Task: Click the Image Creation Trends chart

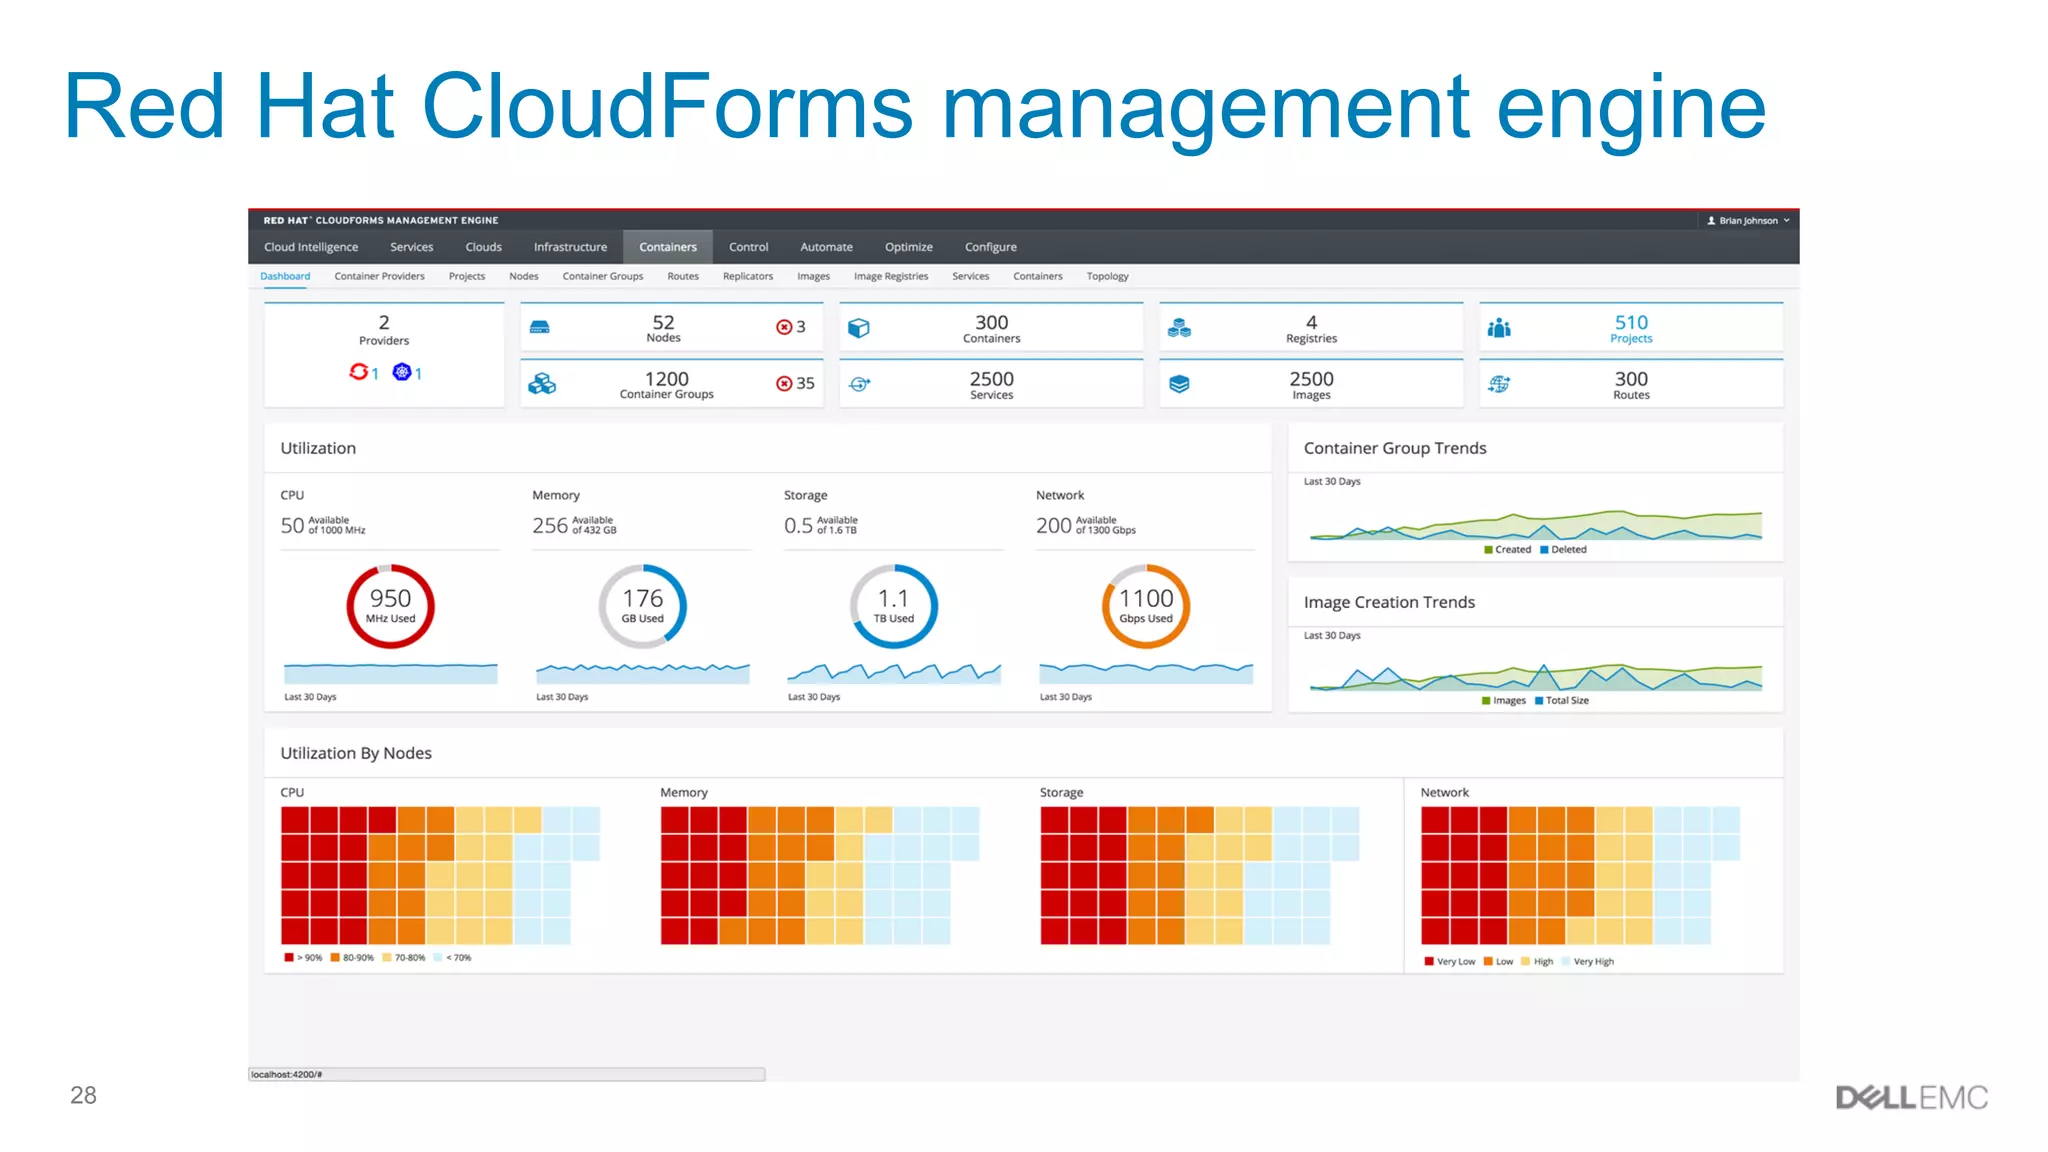Action: tap(1536, 677)
